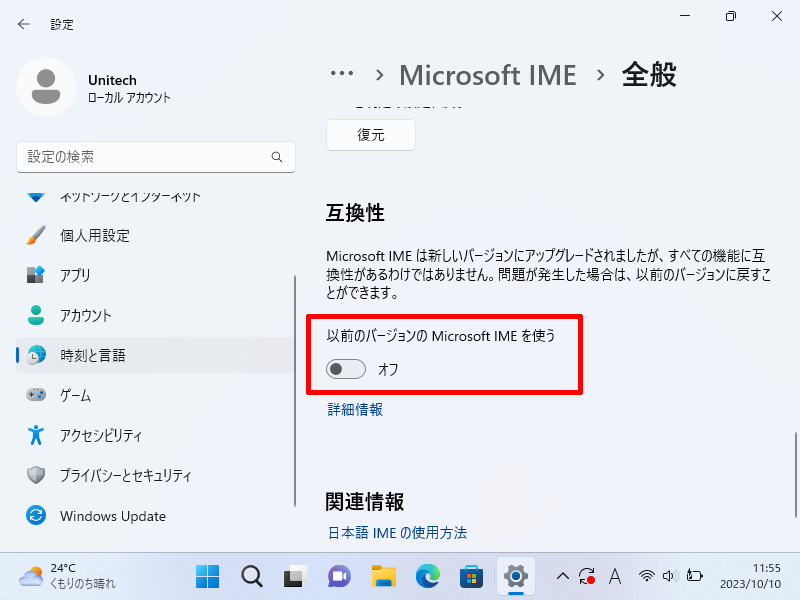Open 日本語 IME の使用方法 link

[x=397, y=533]
